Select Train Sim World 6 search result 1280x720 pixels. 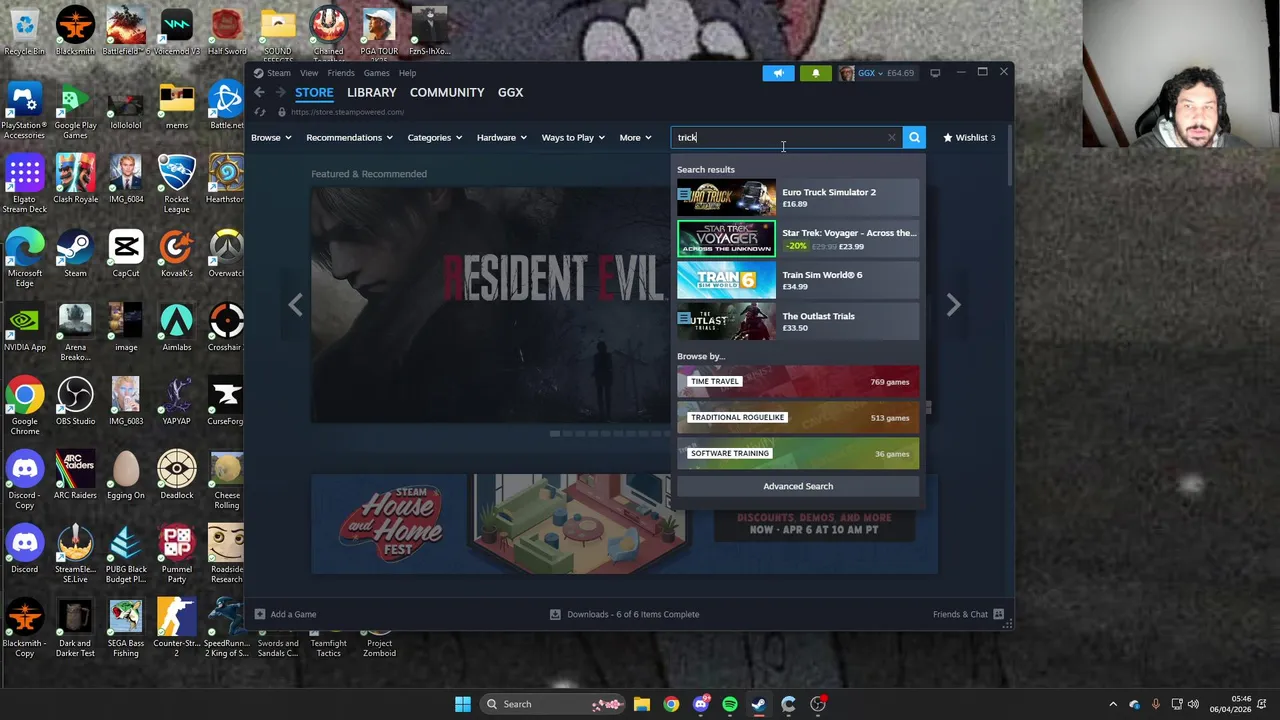coord(797,281)
